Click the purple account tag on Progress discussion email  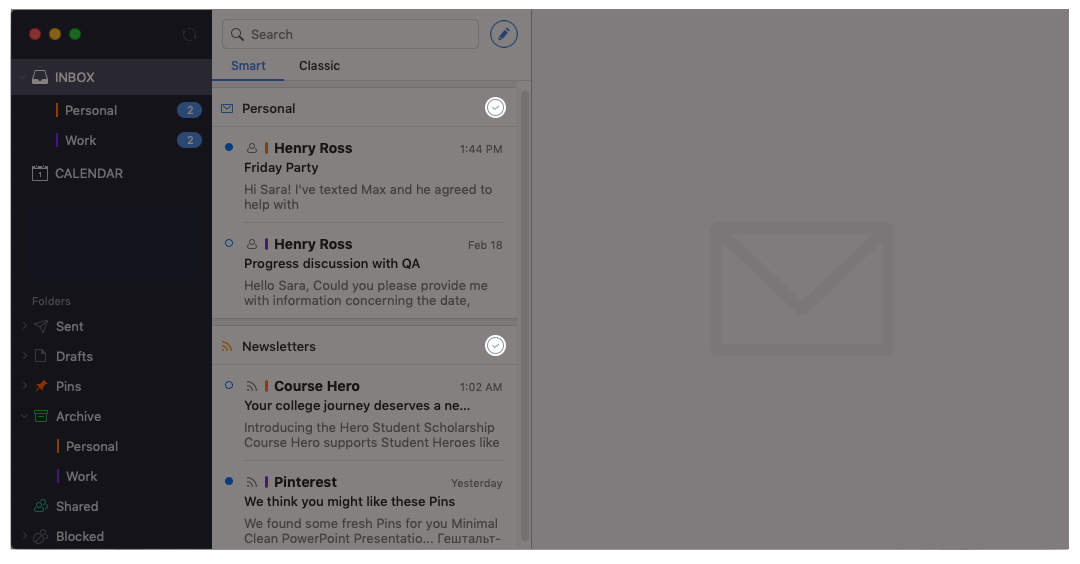click(266, 244)
